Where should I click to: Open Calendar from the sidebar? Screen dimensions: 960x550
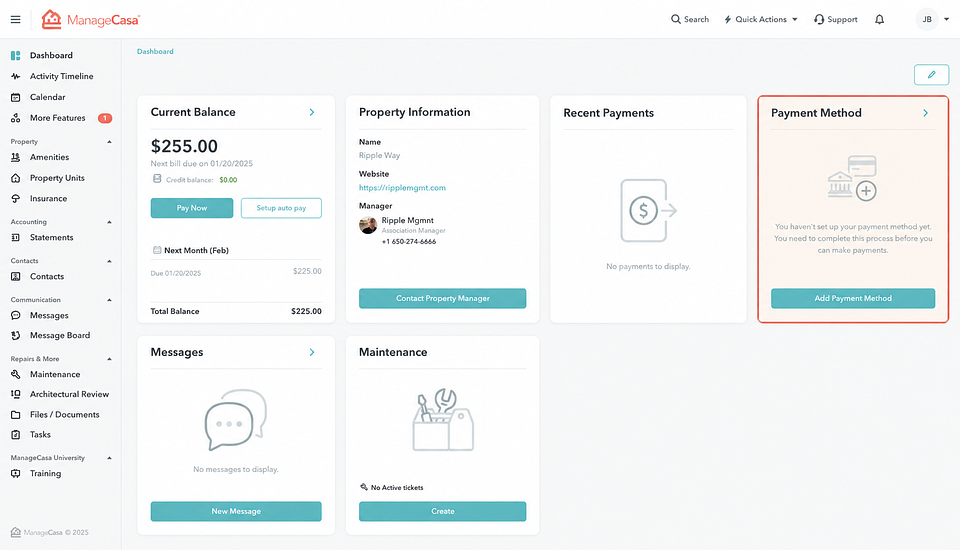coord(47,97)
